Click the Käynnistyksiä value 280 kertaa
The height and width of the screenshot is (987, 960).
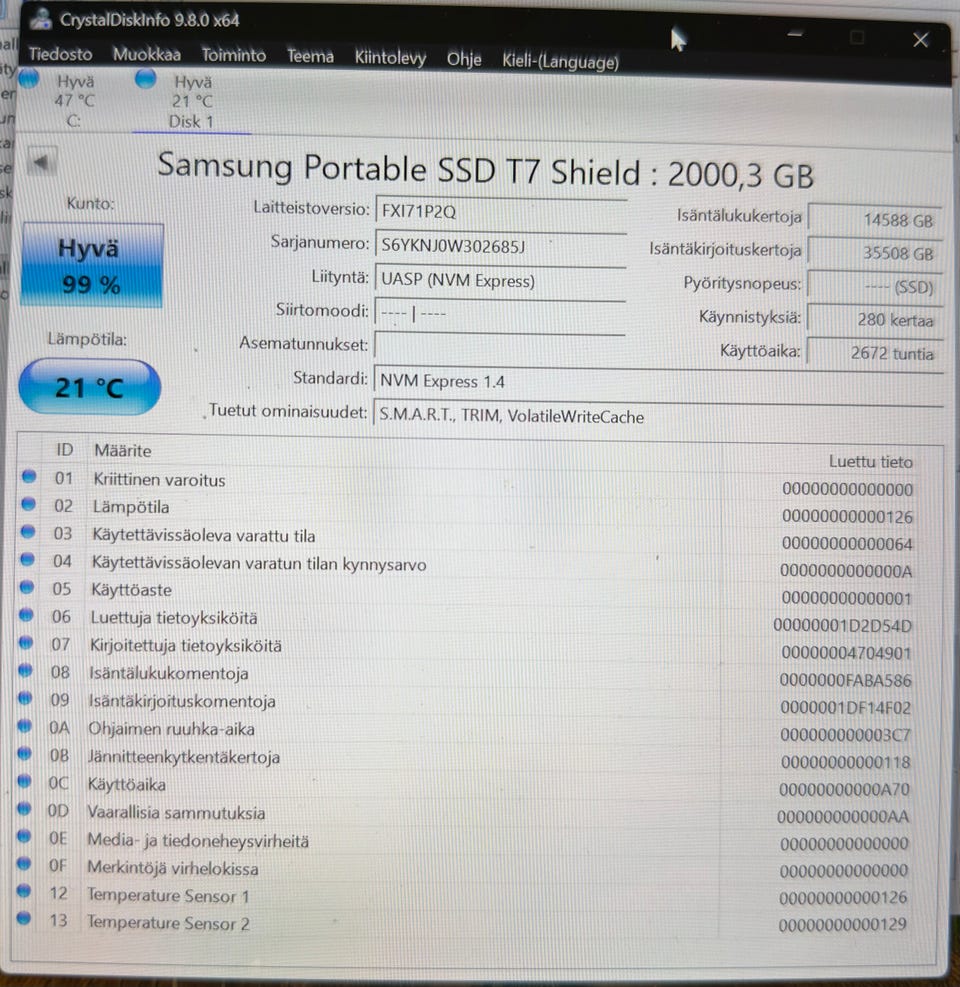(x=875, y=320)
